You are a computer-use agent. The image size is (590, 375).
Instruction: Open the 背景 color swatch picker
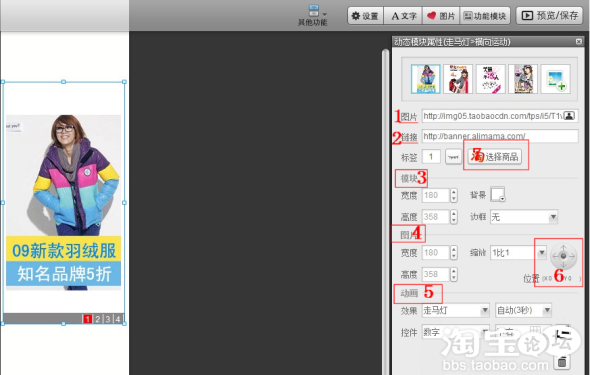[x=498, y=194]
